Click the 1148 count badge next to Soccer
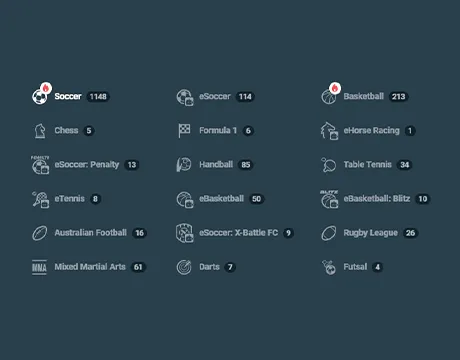460x360 pixels. (98, 97)
